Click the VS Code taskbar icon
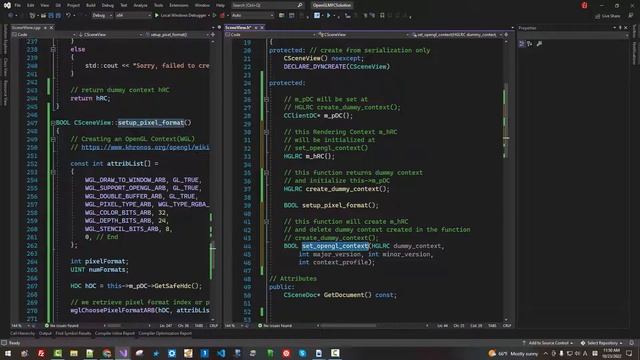The height and width of the screenshot is (360, 640). point(221,353)
